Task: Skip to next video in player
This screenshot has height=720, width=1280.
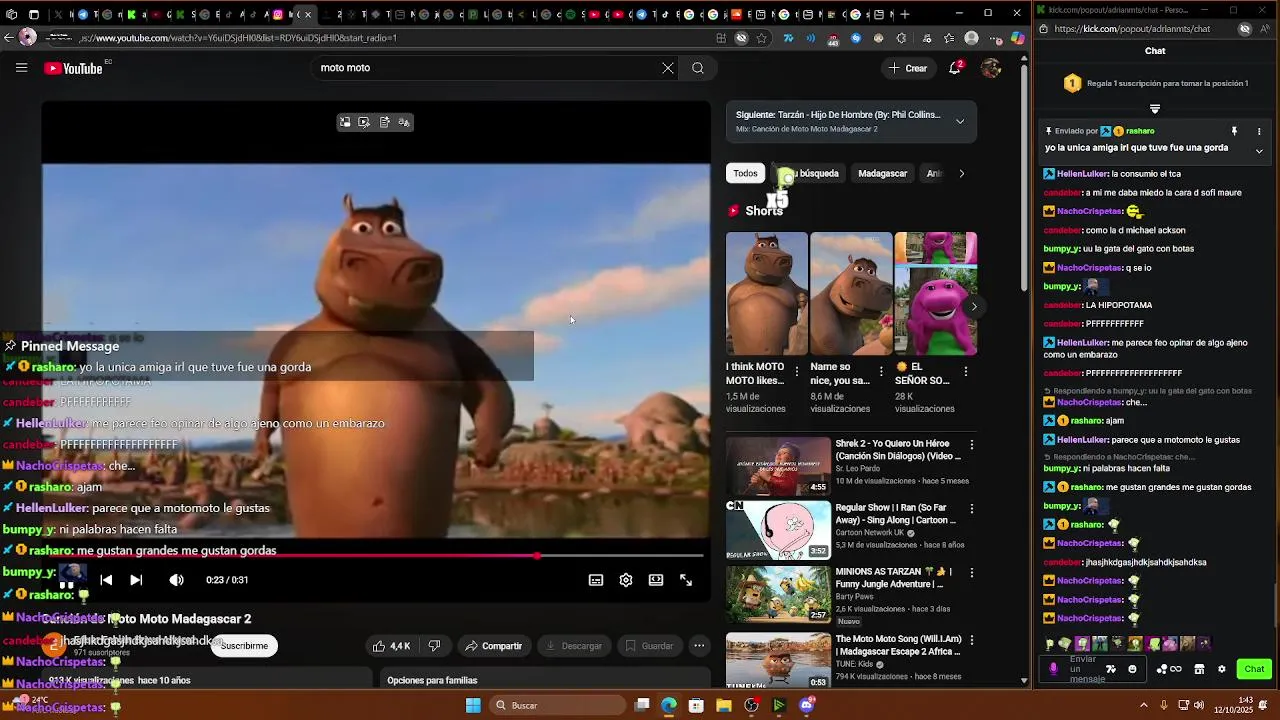Action: pos(136,580)
